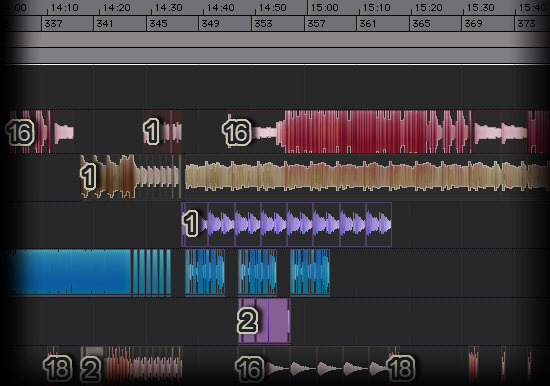The width and height of the screenshot is (550, 386).
Task: Select the large solid blue clip
Action: point(69,272)
